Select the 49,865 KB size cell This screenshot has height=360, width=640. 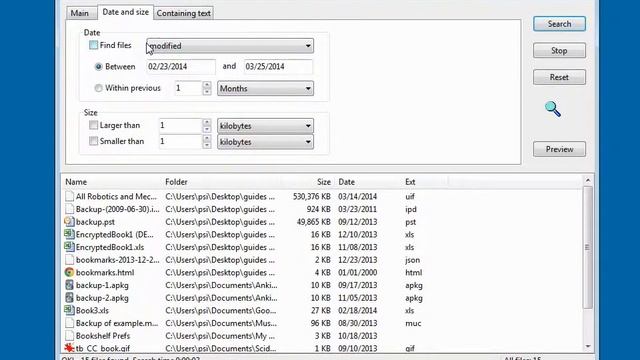click(313, 222)
